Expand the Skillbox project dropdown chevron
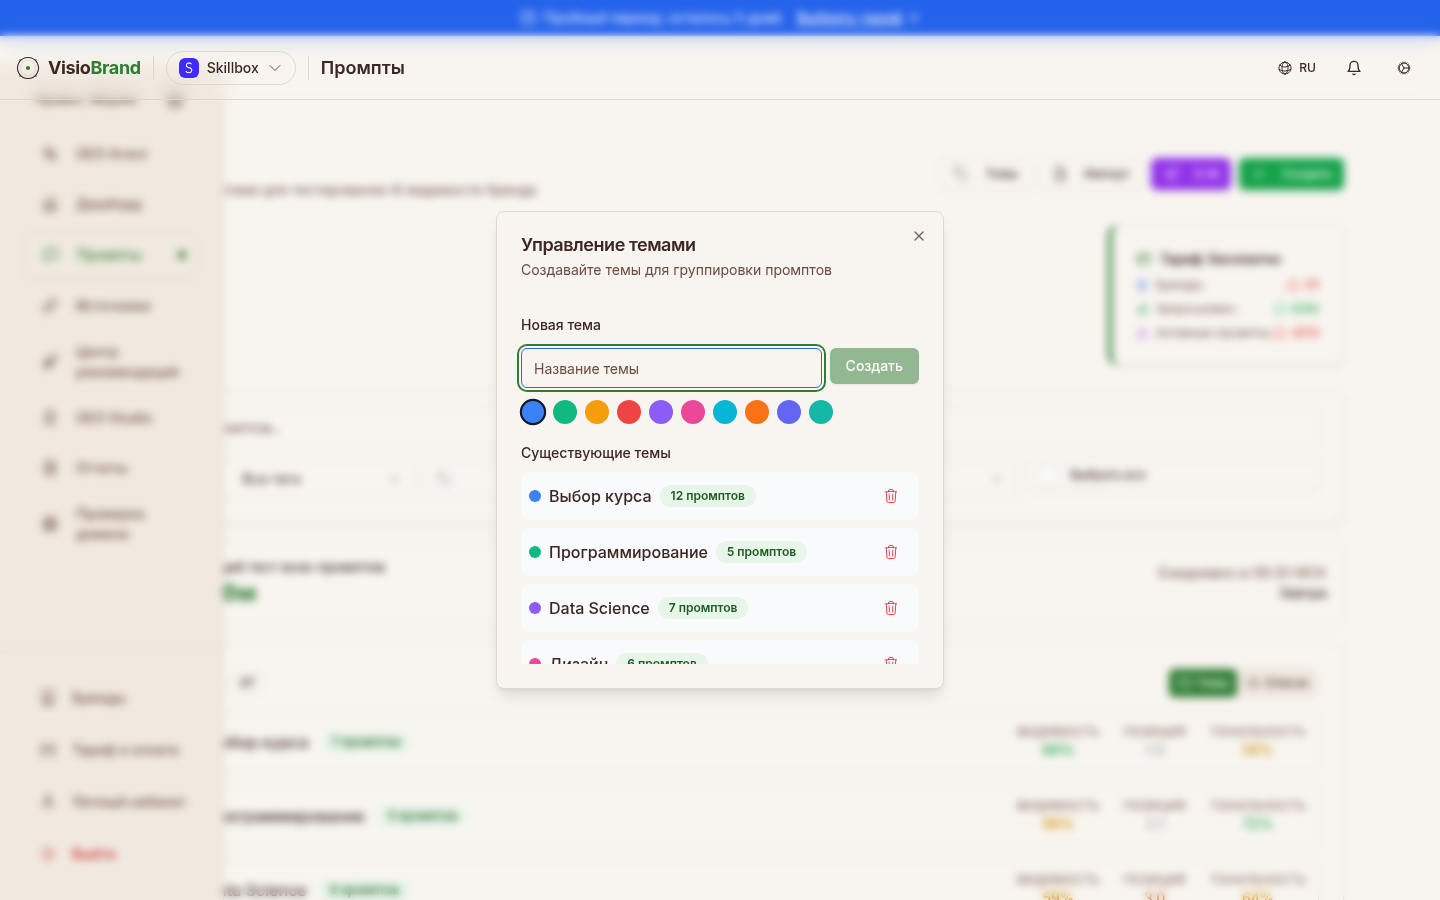 tap(275, 68)
